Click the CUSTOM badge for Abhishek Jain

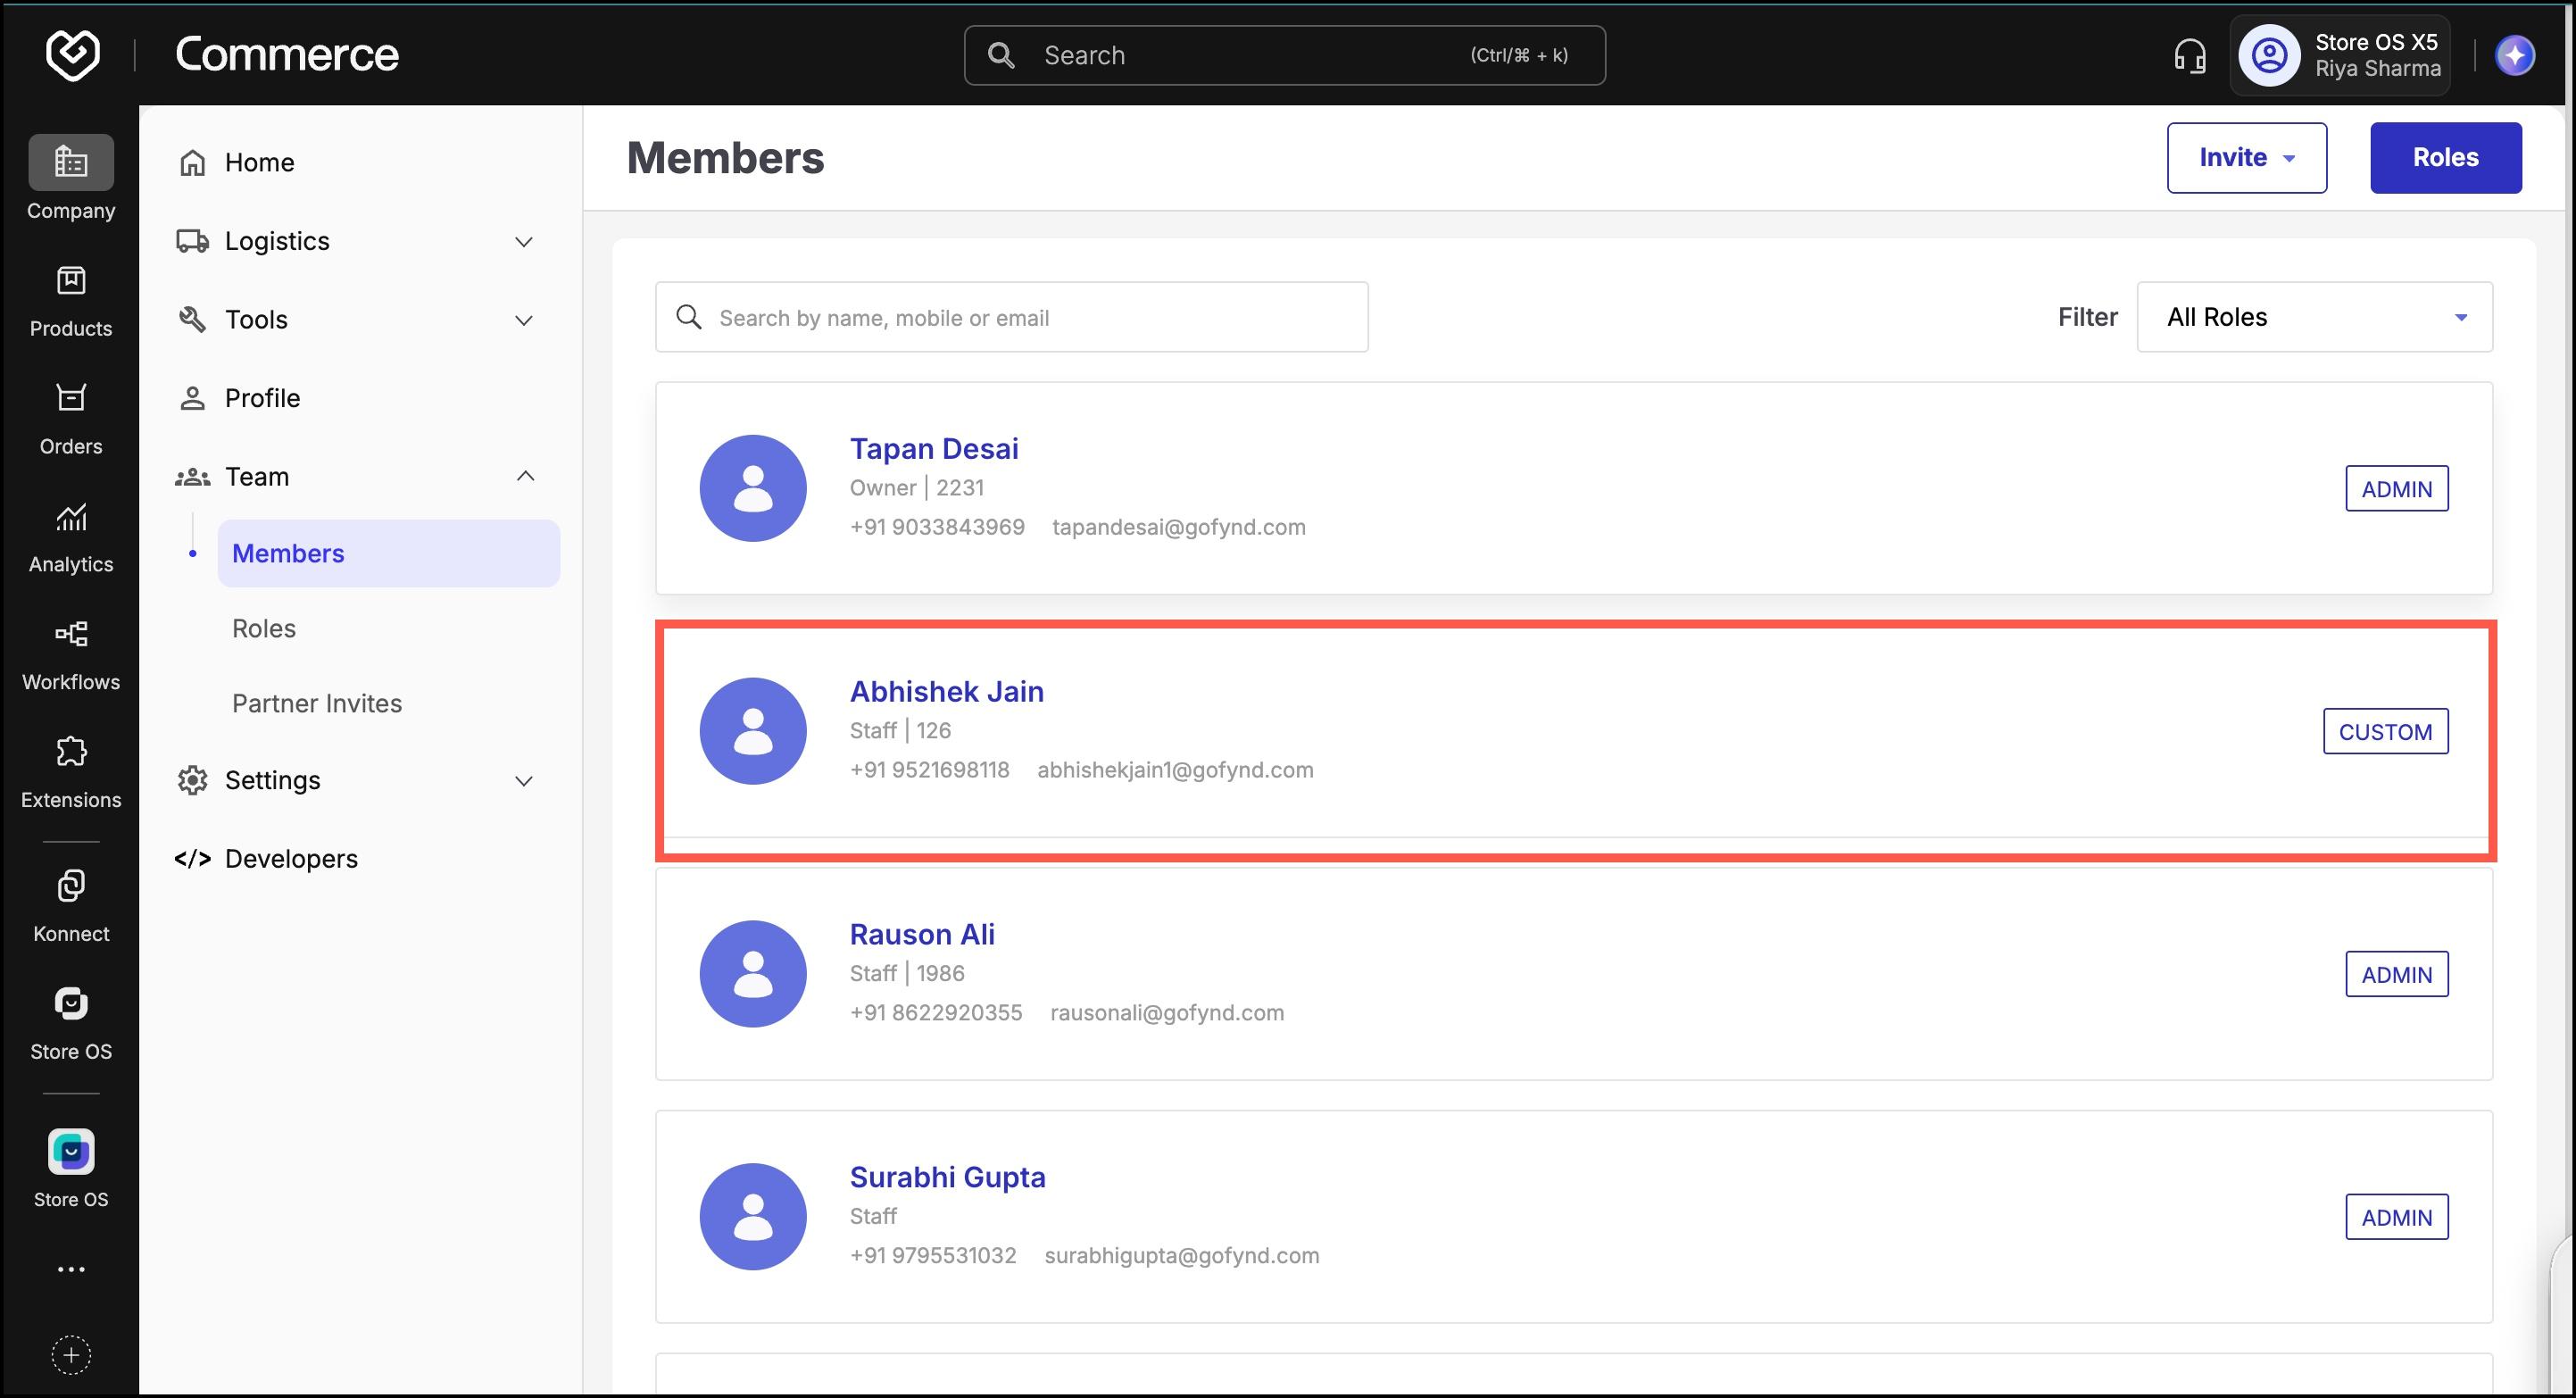[x=2385, y=732]
